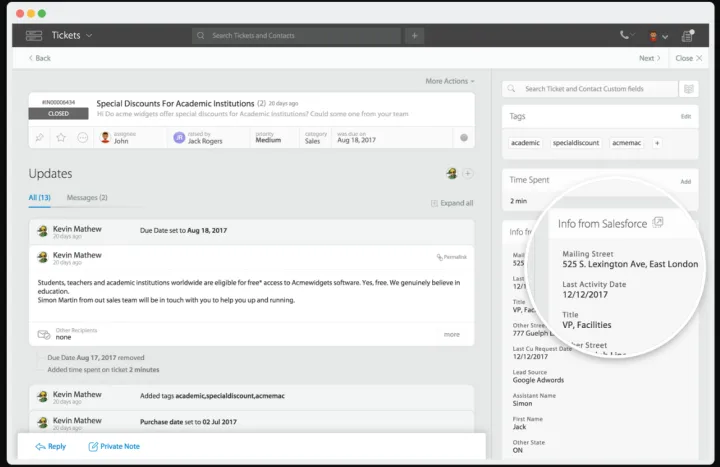Image resolution: width=720 pixels, height=467 pixels.
Task: Click follower avatar beside Updates heading
Action: (x=452, y=173)
